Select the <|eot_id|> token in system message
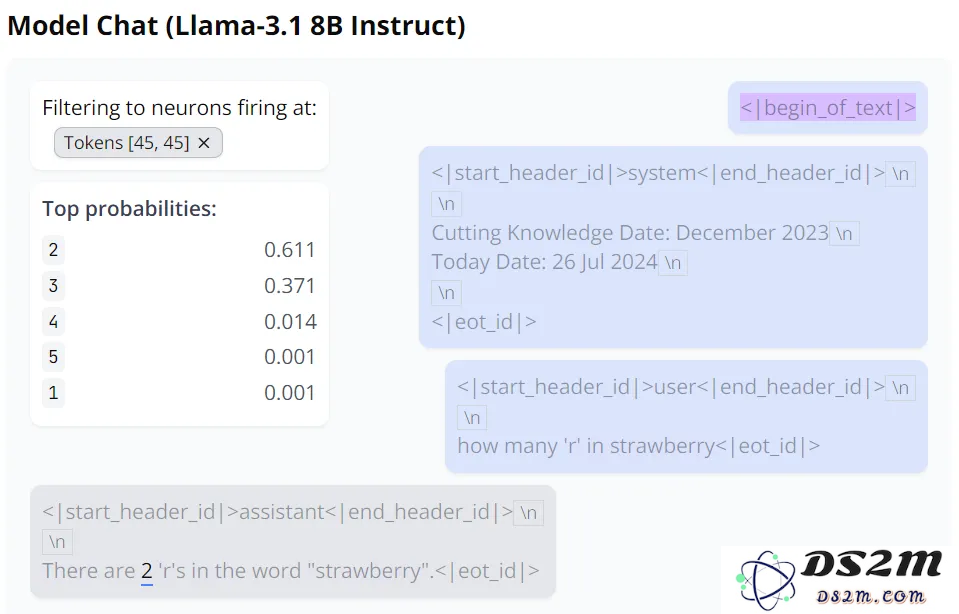The width and height of the screenshot is (959, 614). (484, 322)
